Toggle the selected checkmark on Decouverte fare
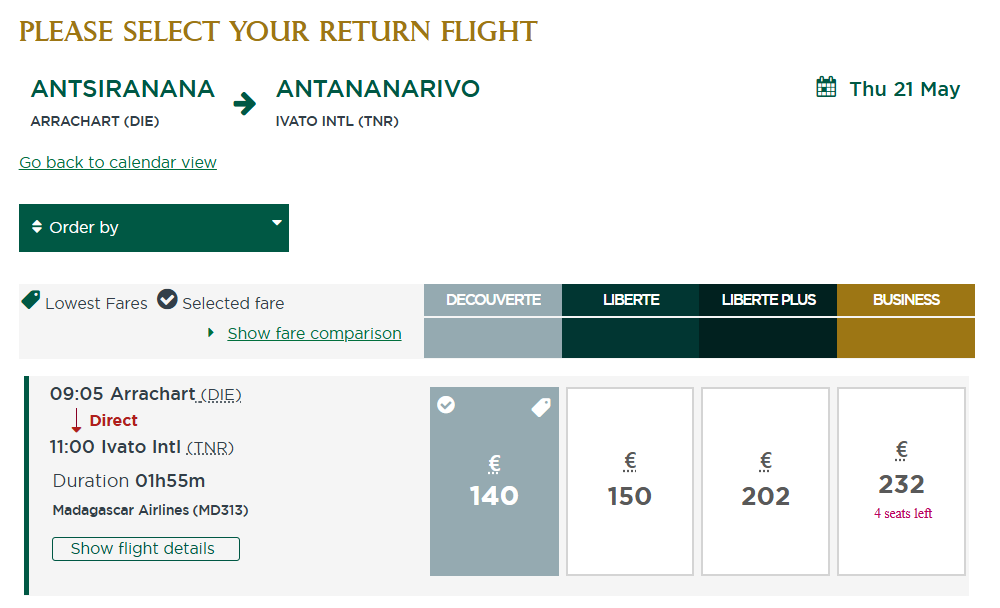The width and height of the screenshot is (1000, 608). click(446, 404)
